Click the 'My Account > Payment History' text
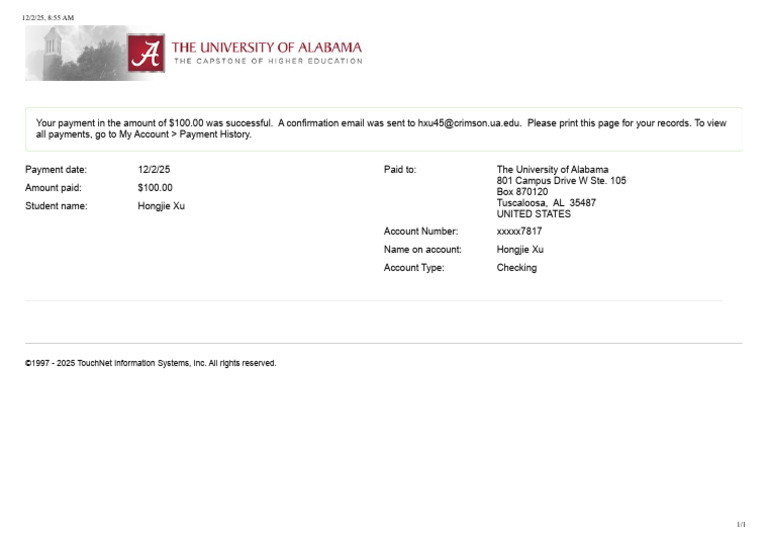Viewport: 768px width, 543px height. (185, 134)
